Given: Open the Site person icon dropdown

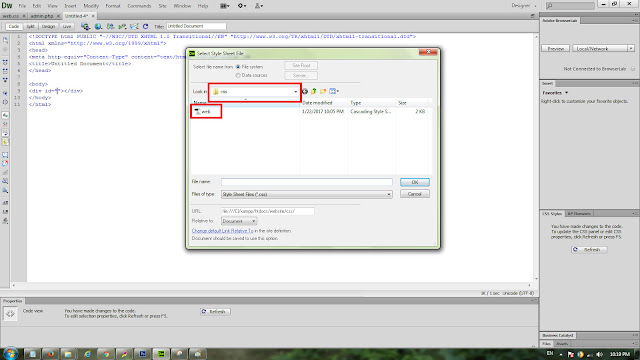Looking at the screenshot, I should tap(259, 6).
